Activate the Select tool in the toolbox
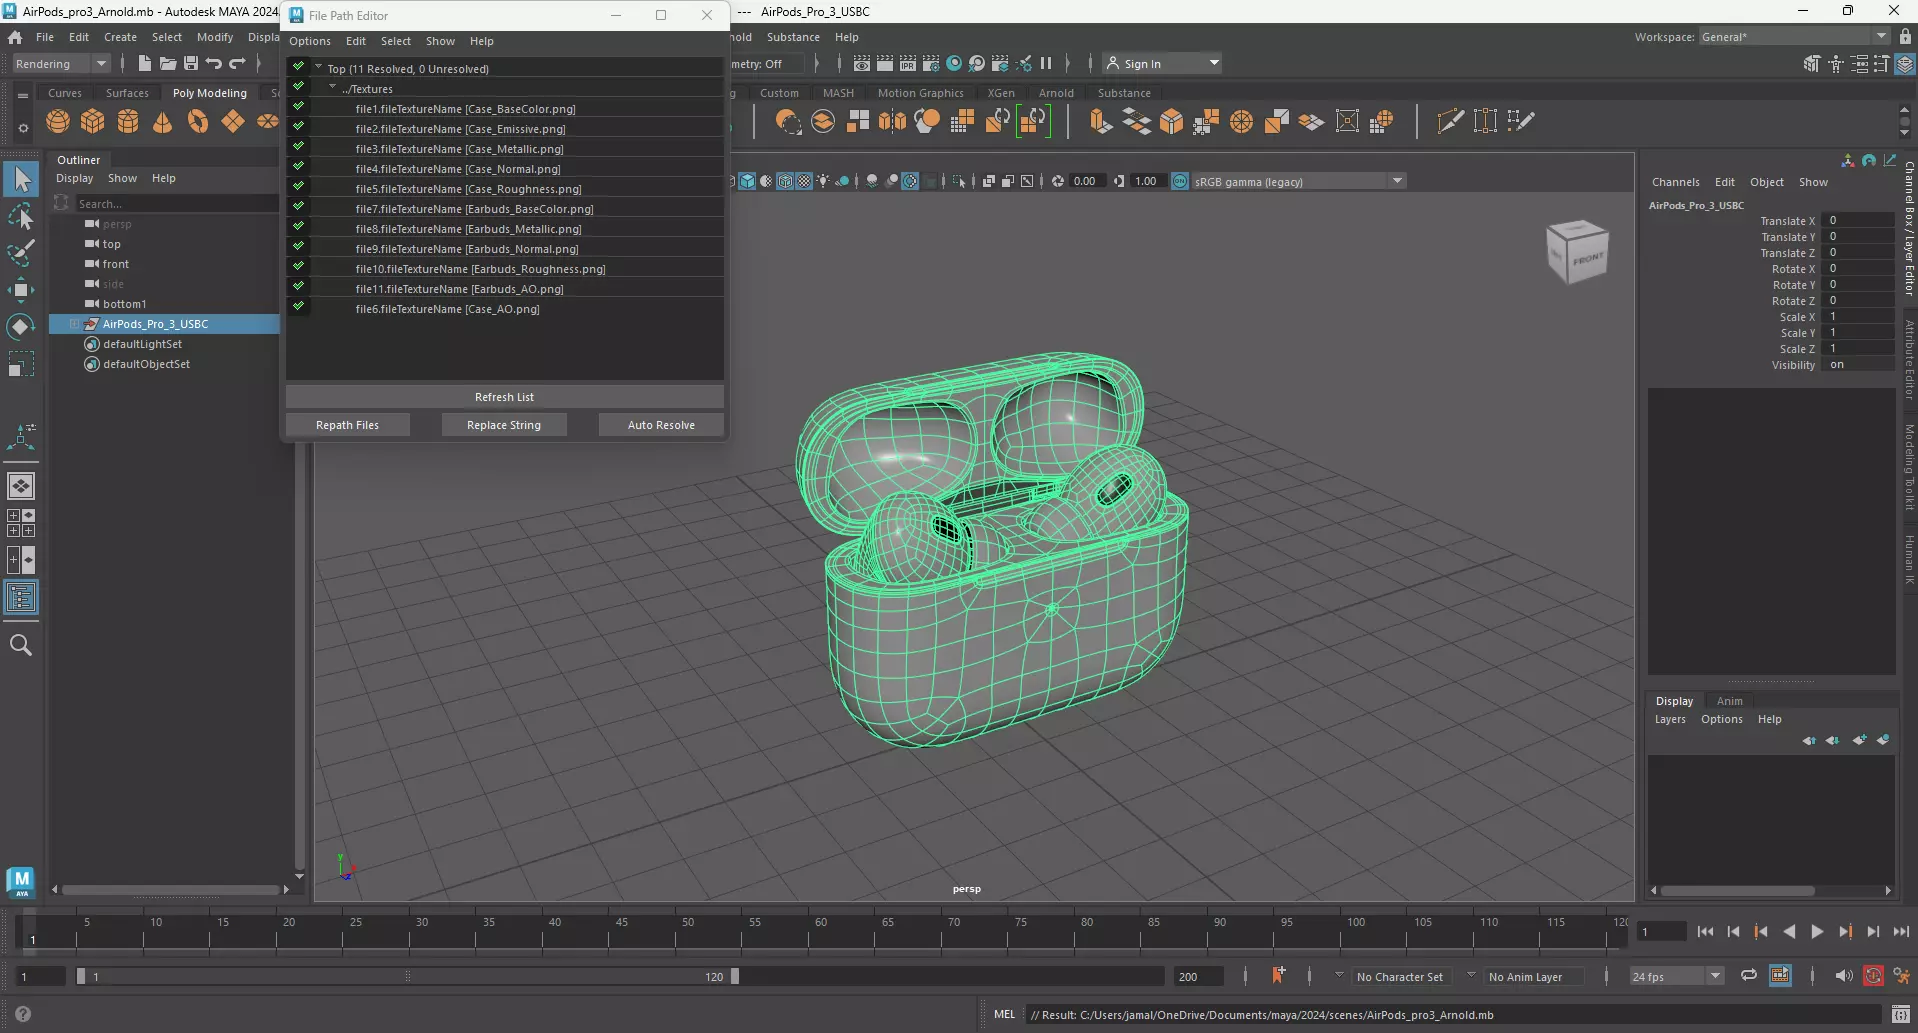This screenshot has height=1033, width=1918. coord(21,180)
